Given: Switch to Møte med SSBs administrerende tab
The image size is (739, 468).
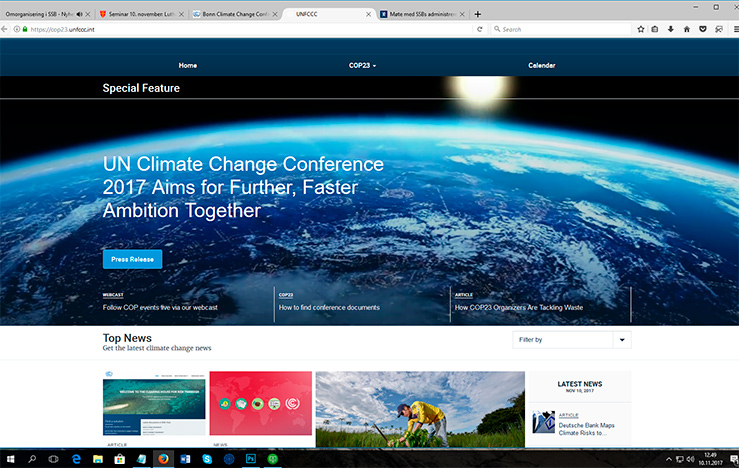Looking at the screenshot, I should (422, 14).
